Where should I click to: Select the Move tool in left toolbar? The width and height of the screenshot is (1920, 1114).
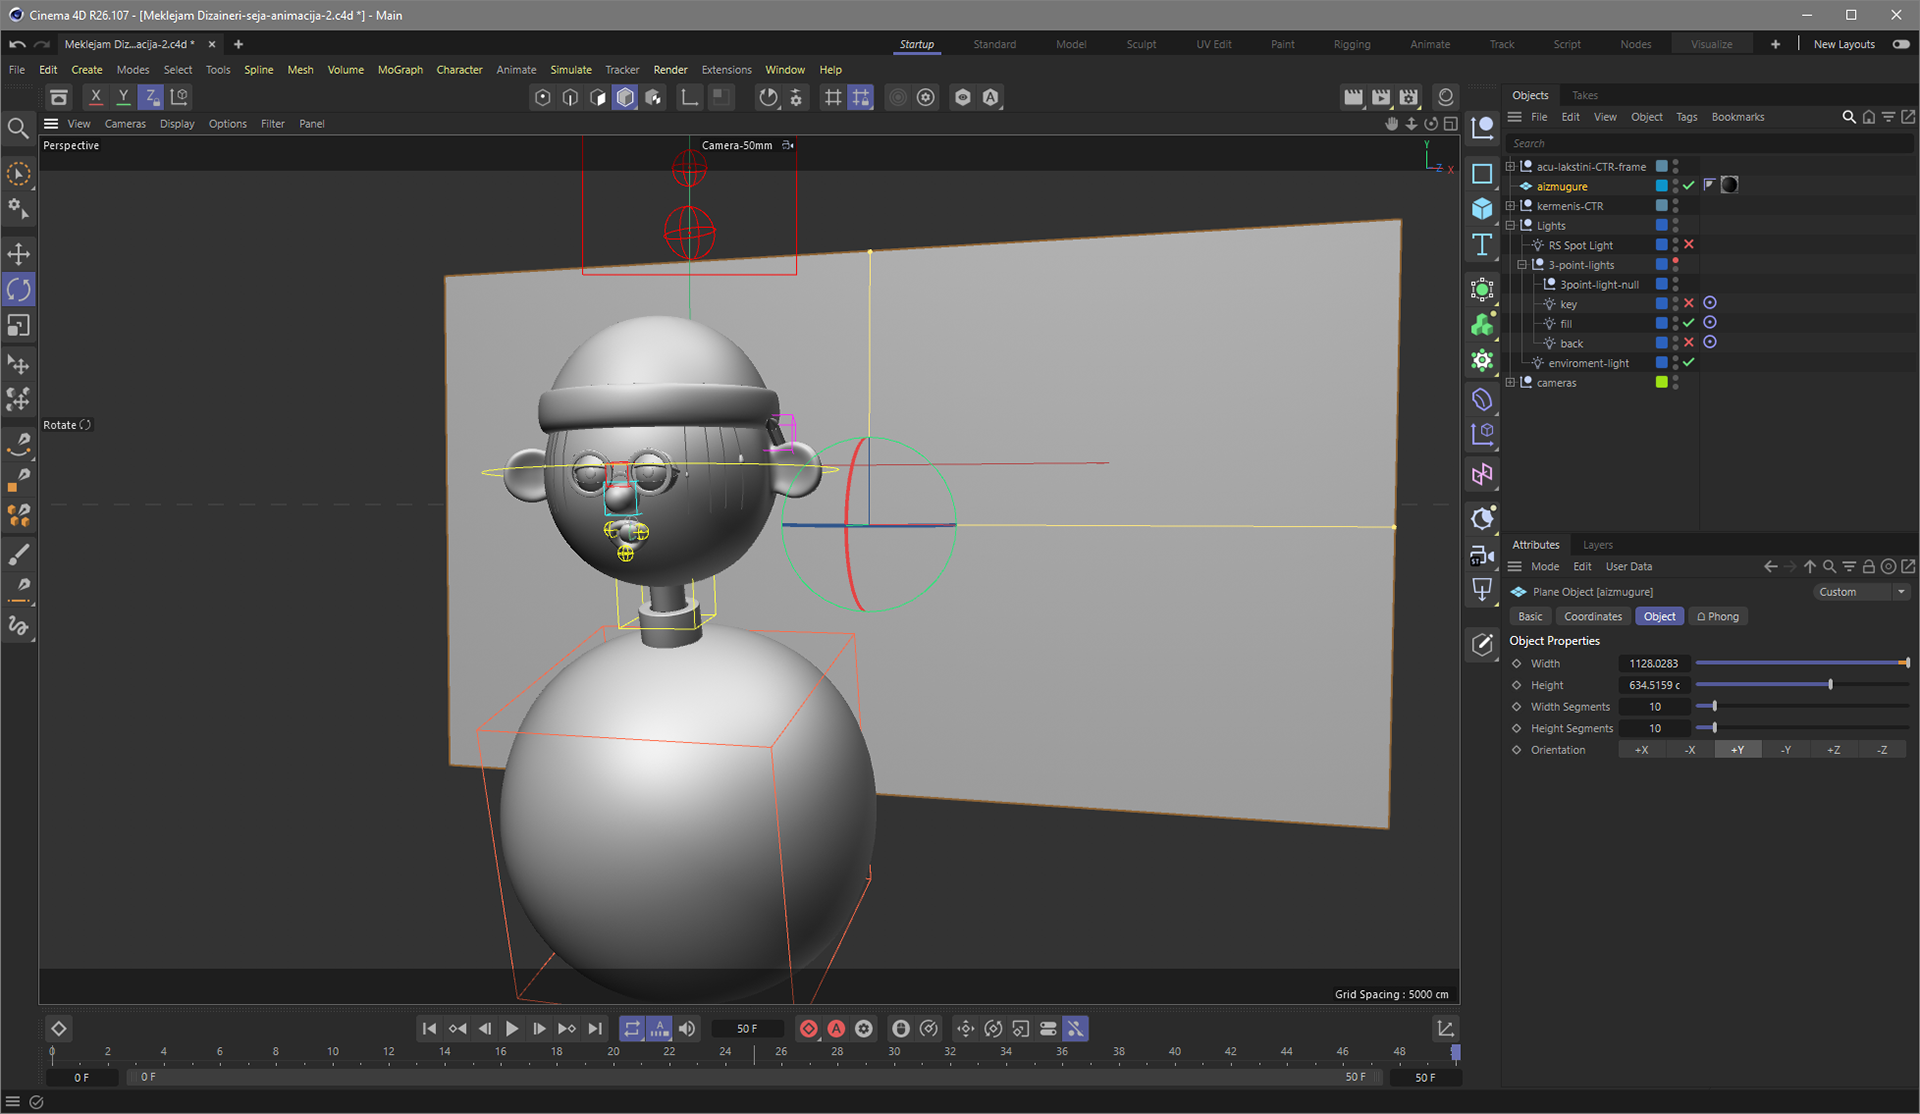coord(19,254)
